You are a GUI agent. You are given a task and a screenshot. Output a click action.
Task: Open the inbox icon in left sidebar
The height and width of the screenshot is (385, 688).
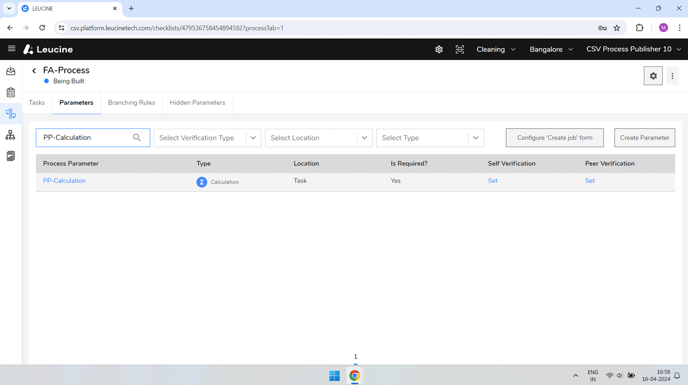click(11, 71)
